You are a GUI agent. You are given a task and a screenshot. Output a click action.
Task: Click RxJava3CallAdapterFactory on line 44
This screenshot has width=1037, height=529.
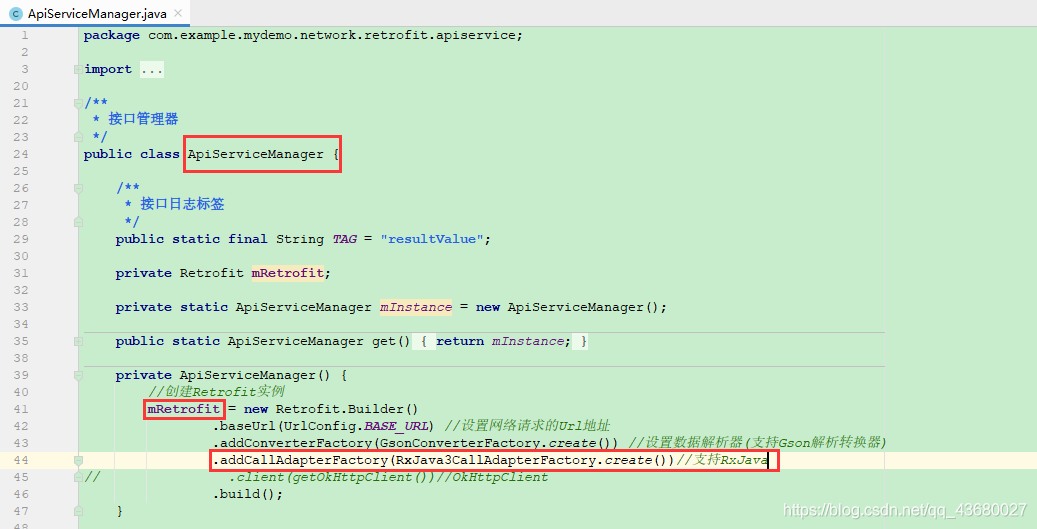pos(496,460)
